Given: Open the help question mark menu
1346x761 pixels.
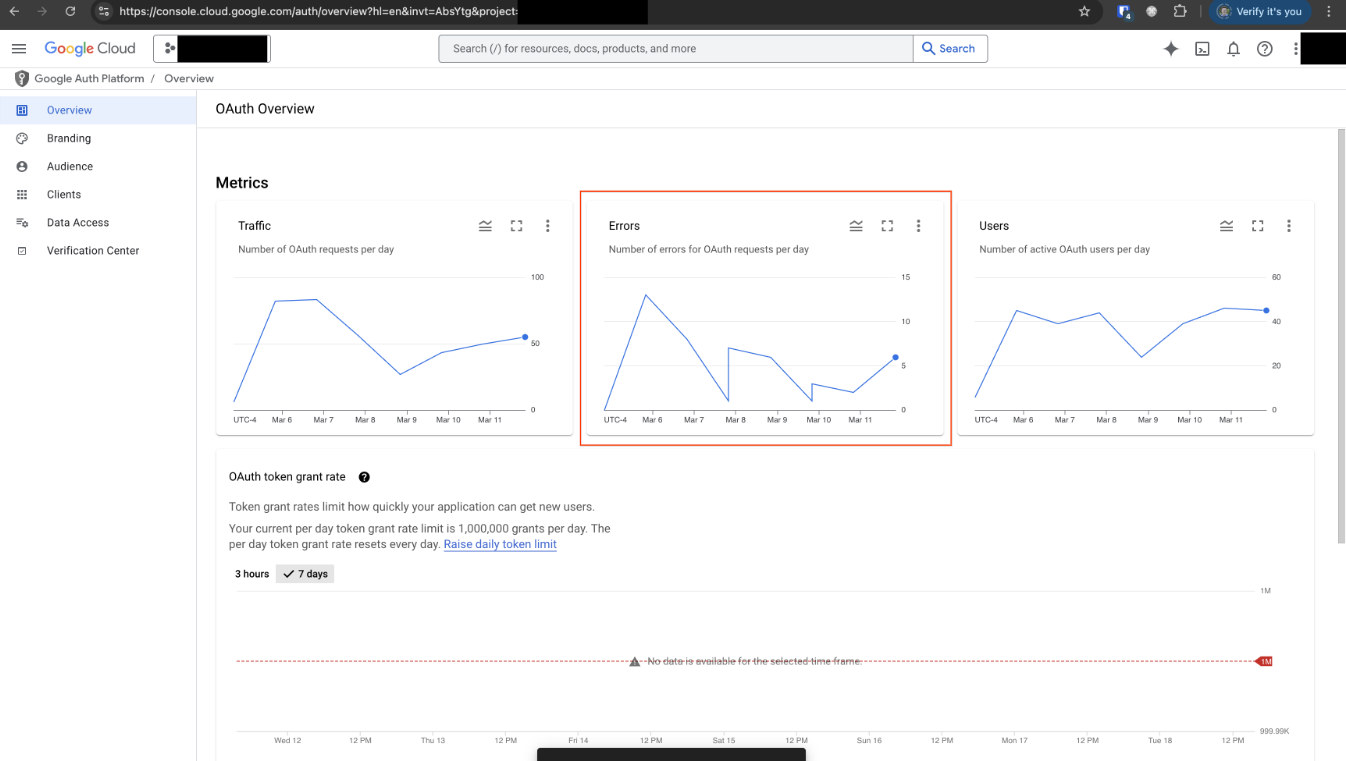Looking at the screenshot, I should 1265,49.
